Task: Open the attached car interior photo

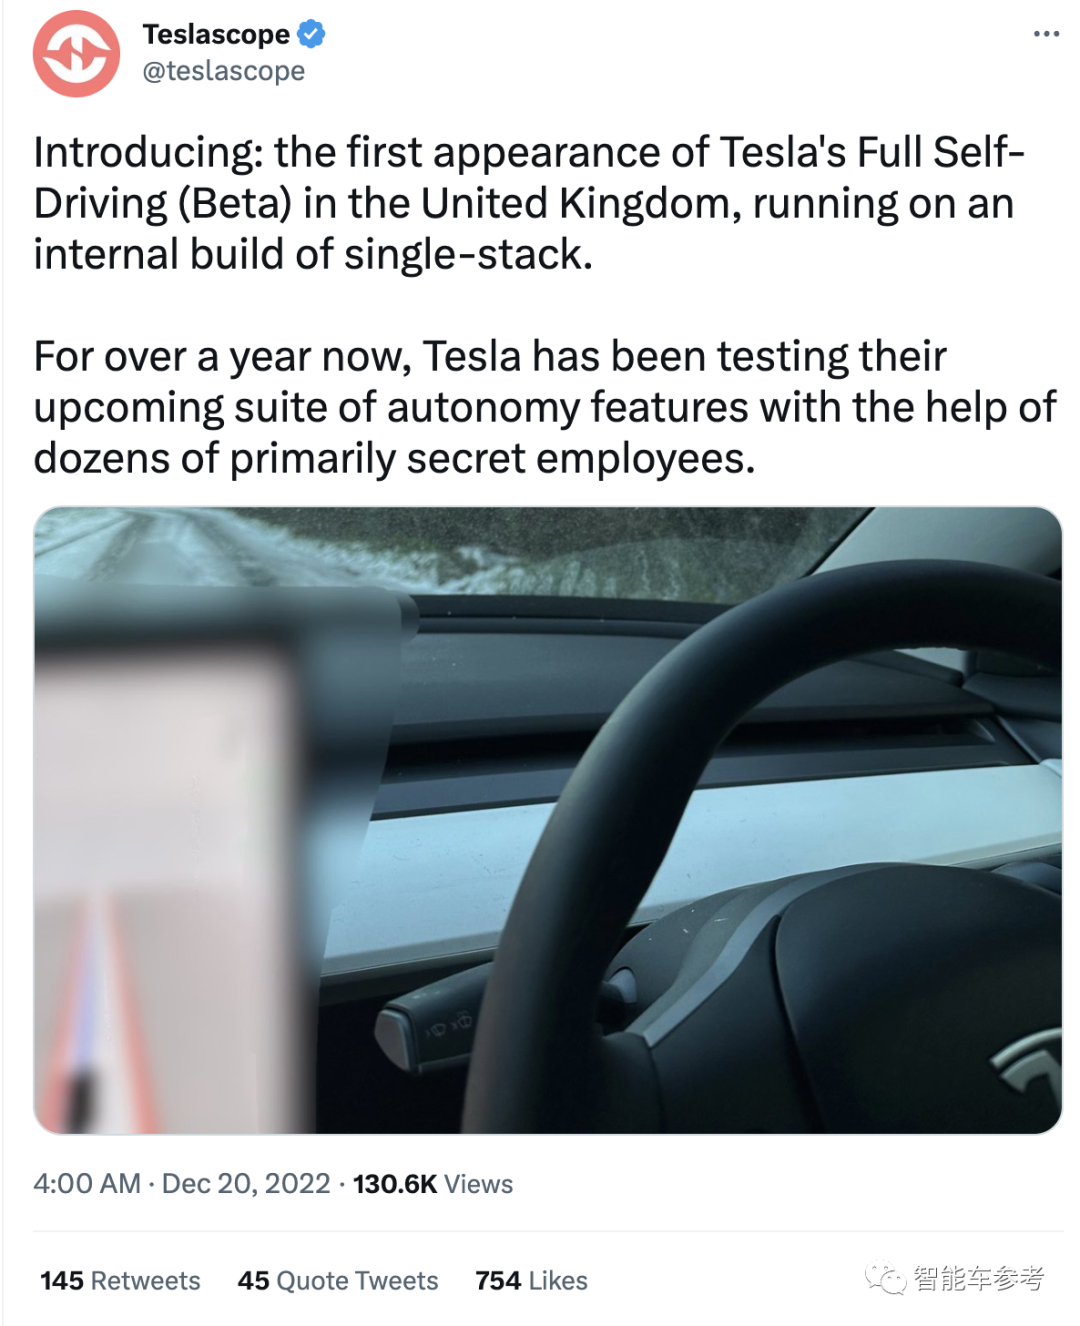Action: pos(548,820)
